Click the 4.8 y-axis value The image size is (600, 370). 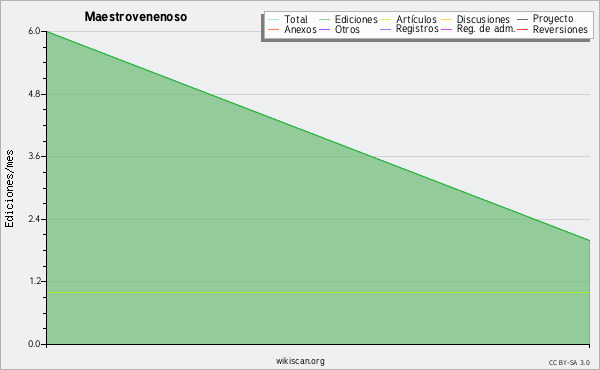34,94
